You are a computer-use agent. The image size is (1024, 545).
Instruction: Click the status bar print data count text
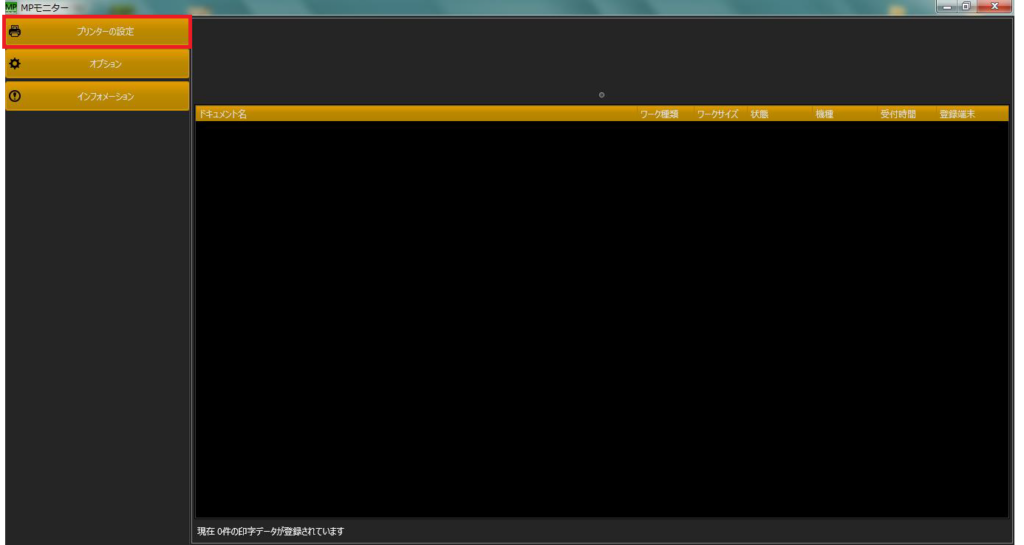click(x=271, y=531)
